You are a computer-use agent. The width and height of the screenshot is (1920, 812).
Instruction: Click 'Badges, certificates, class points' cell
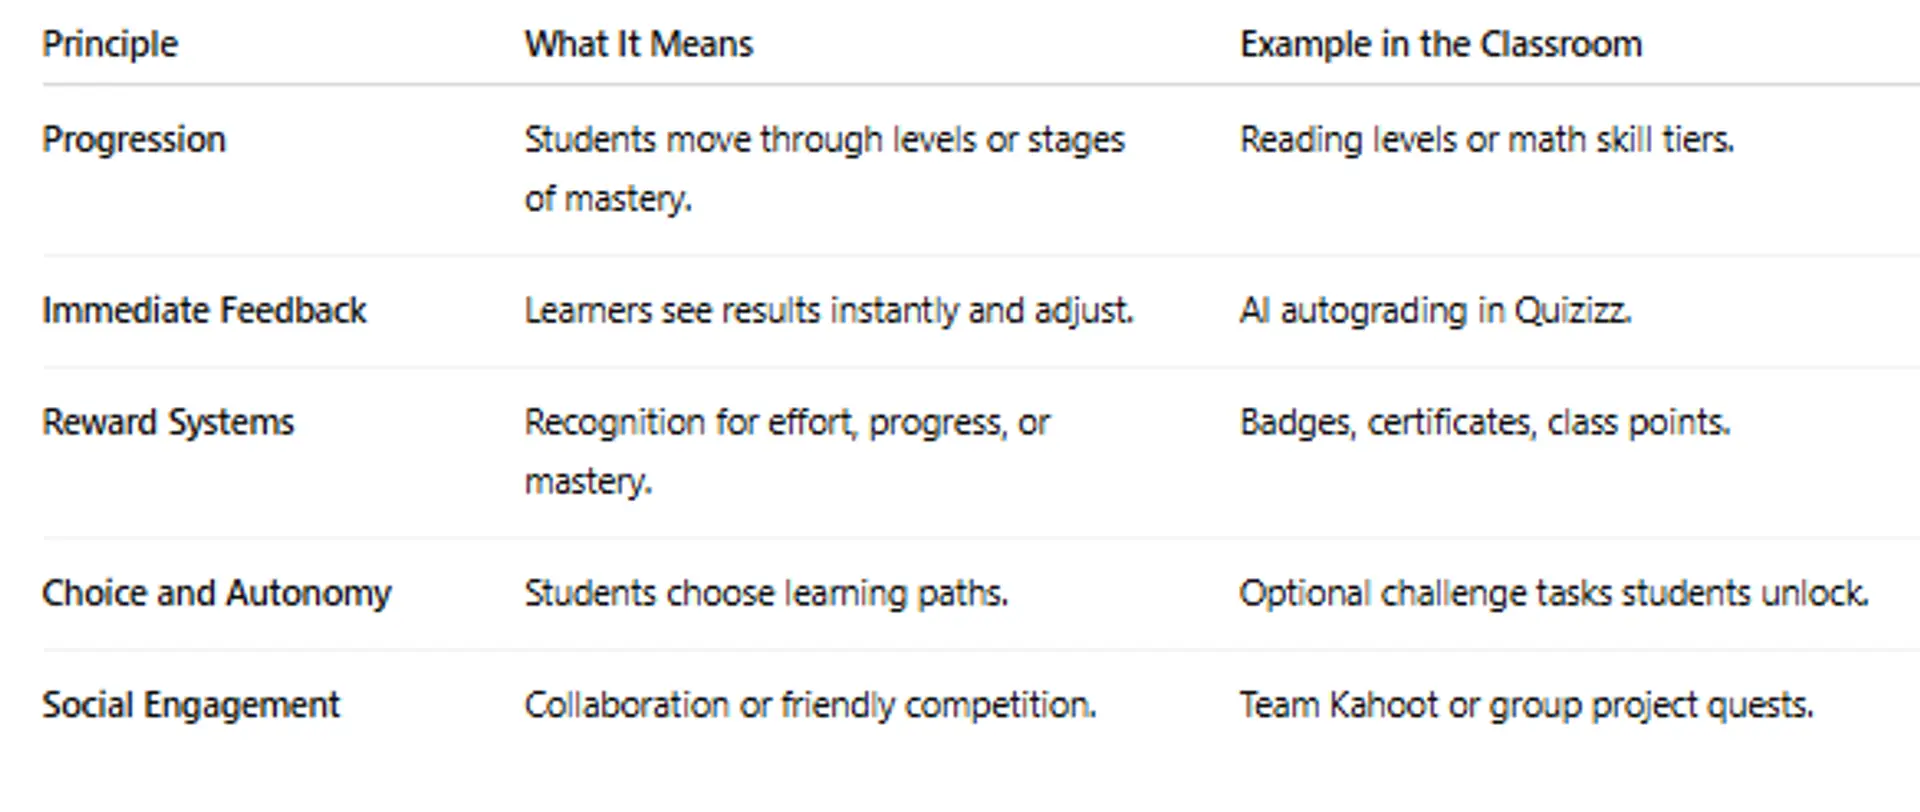coord(1484,422)
